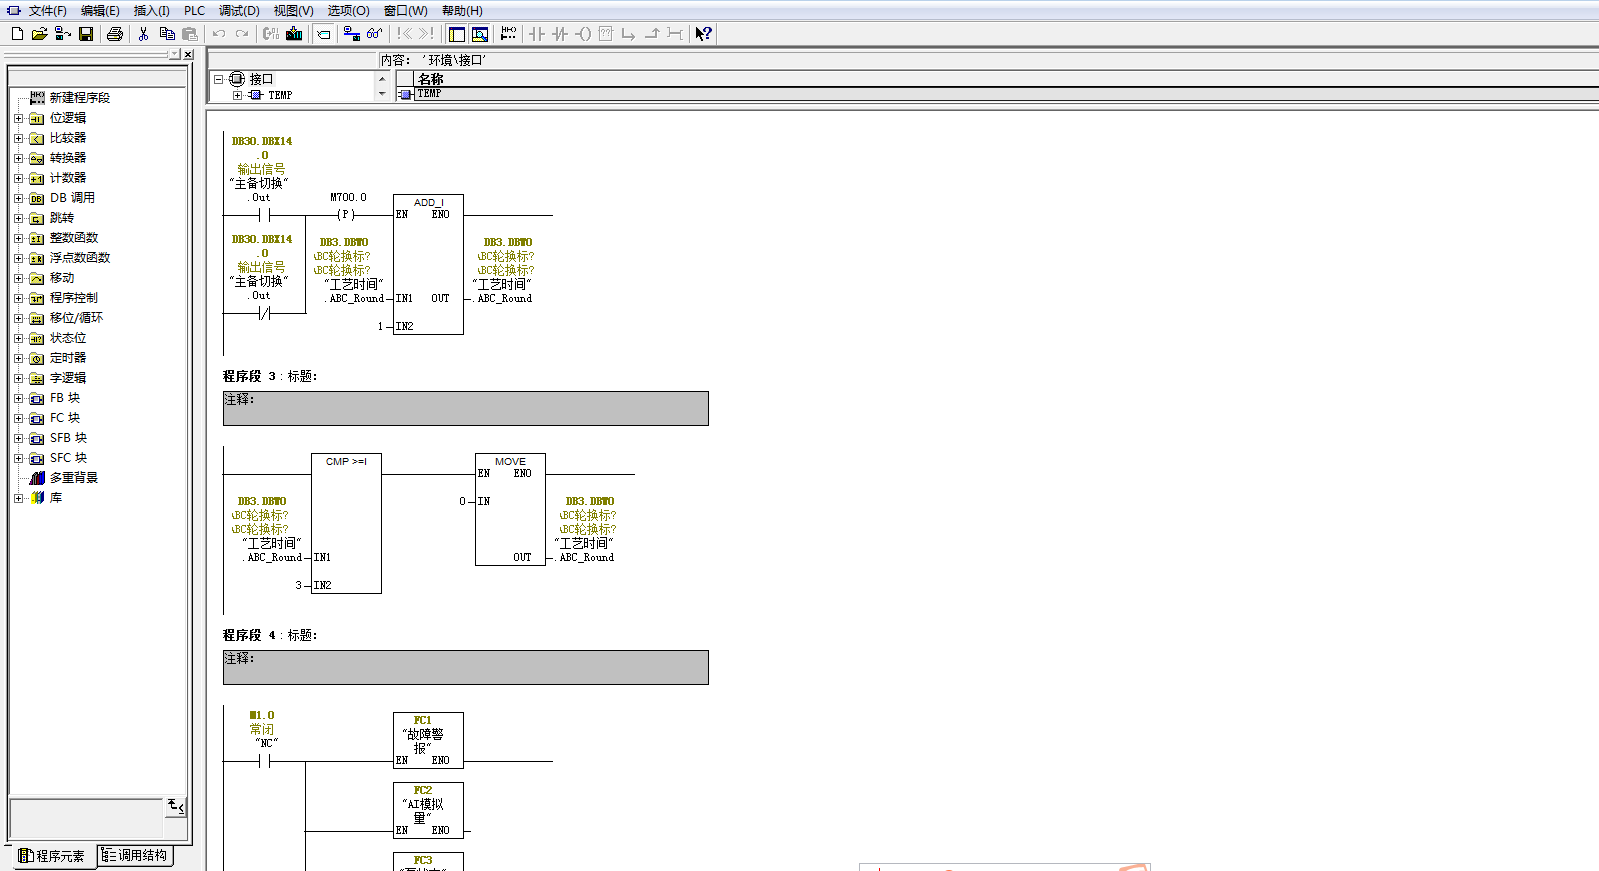Select 新建程序段 in the element tree
Viewport: 1599px width, 871px height.
coord(80,98)
